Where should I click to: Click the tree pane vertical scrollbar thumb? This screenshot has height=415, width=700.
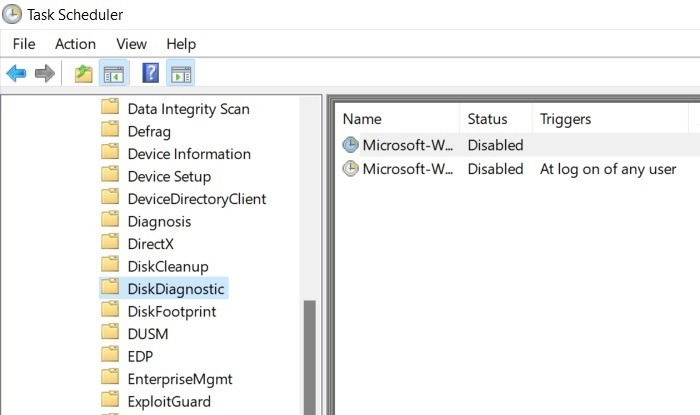pyautogui.click(x=310, y=358)
